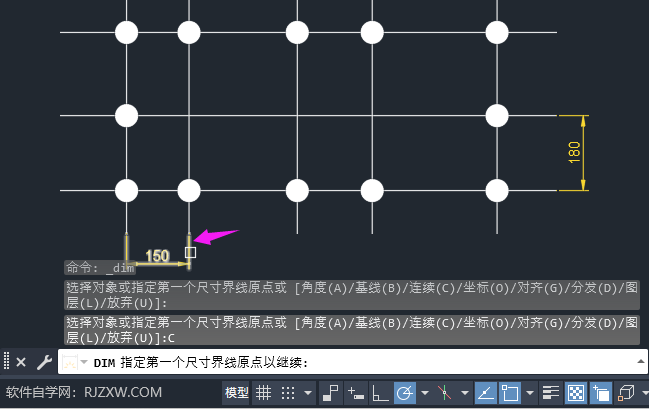Click the command line grip handle

[x=6, y=361]
